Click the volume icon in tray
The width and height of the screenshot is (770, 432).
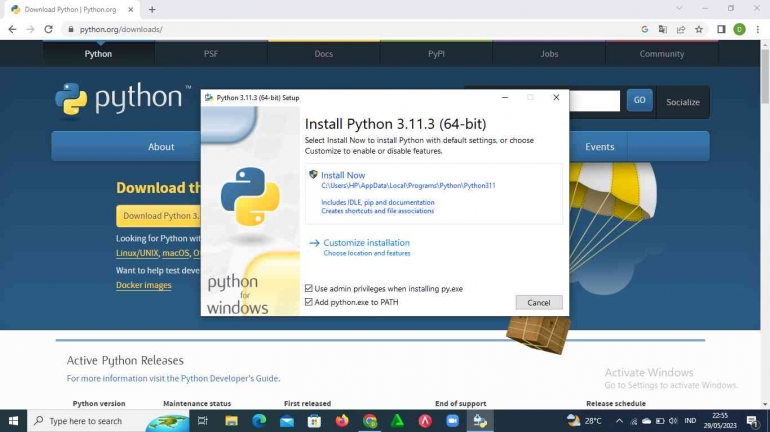pyautogui.click(x=673, y=421)
